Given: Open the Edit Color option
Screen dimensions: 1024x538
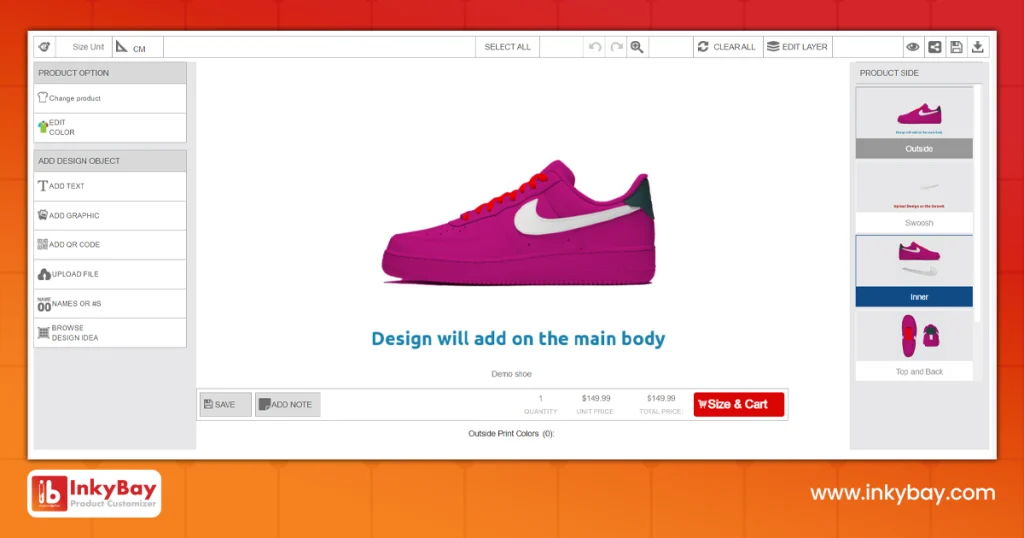Looking at the screenshot, I should point(110,127).
